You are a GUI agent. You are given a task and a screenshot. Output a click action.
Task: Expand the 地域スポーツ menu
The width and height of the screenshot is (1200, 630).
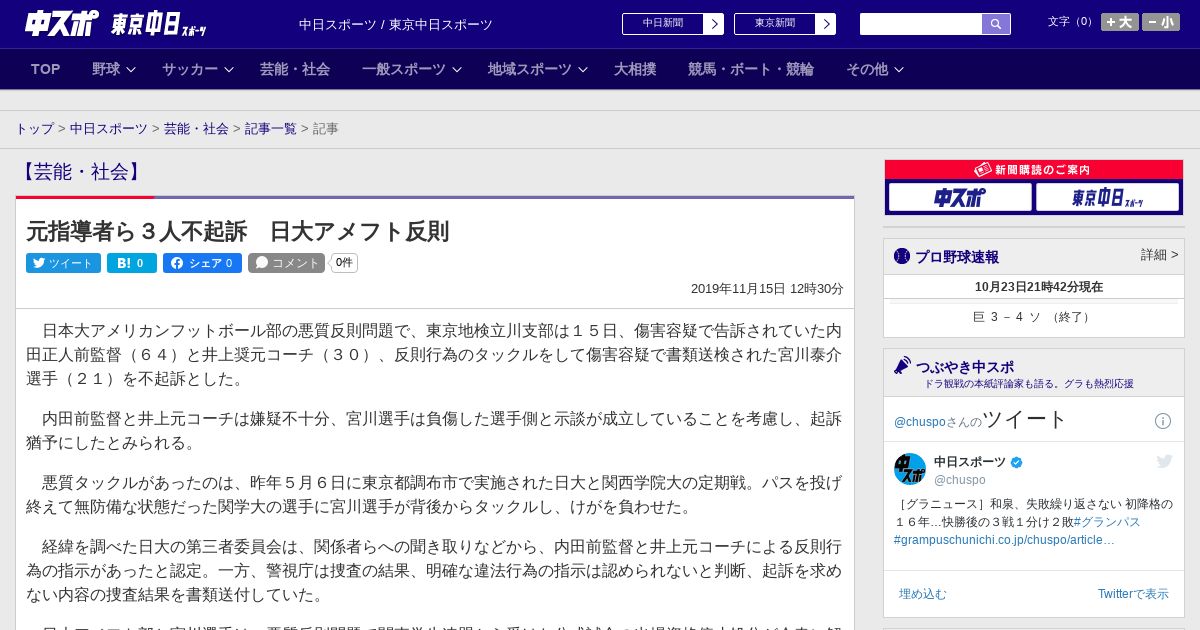tap(538, 69)
